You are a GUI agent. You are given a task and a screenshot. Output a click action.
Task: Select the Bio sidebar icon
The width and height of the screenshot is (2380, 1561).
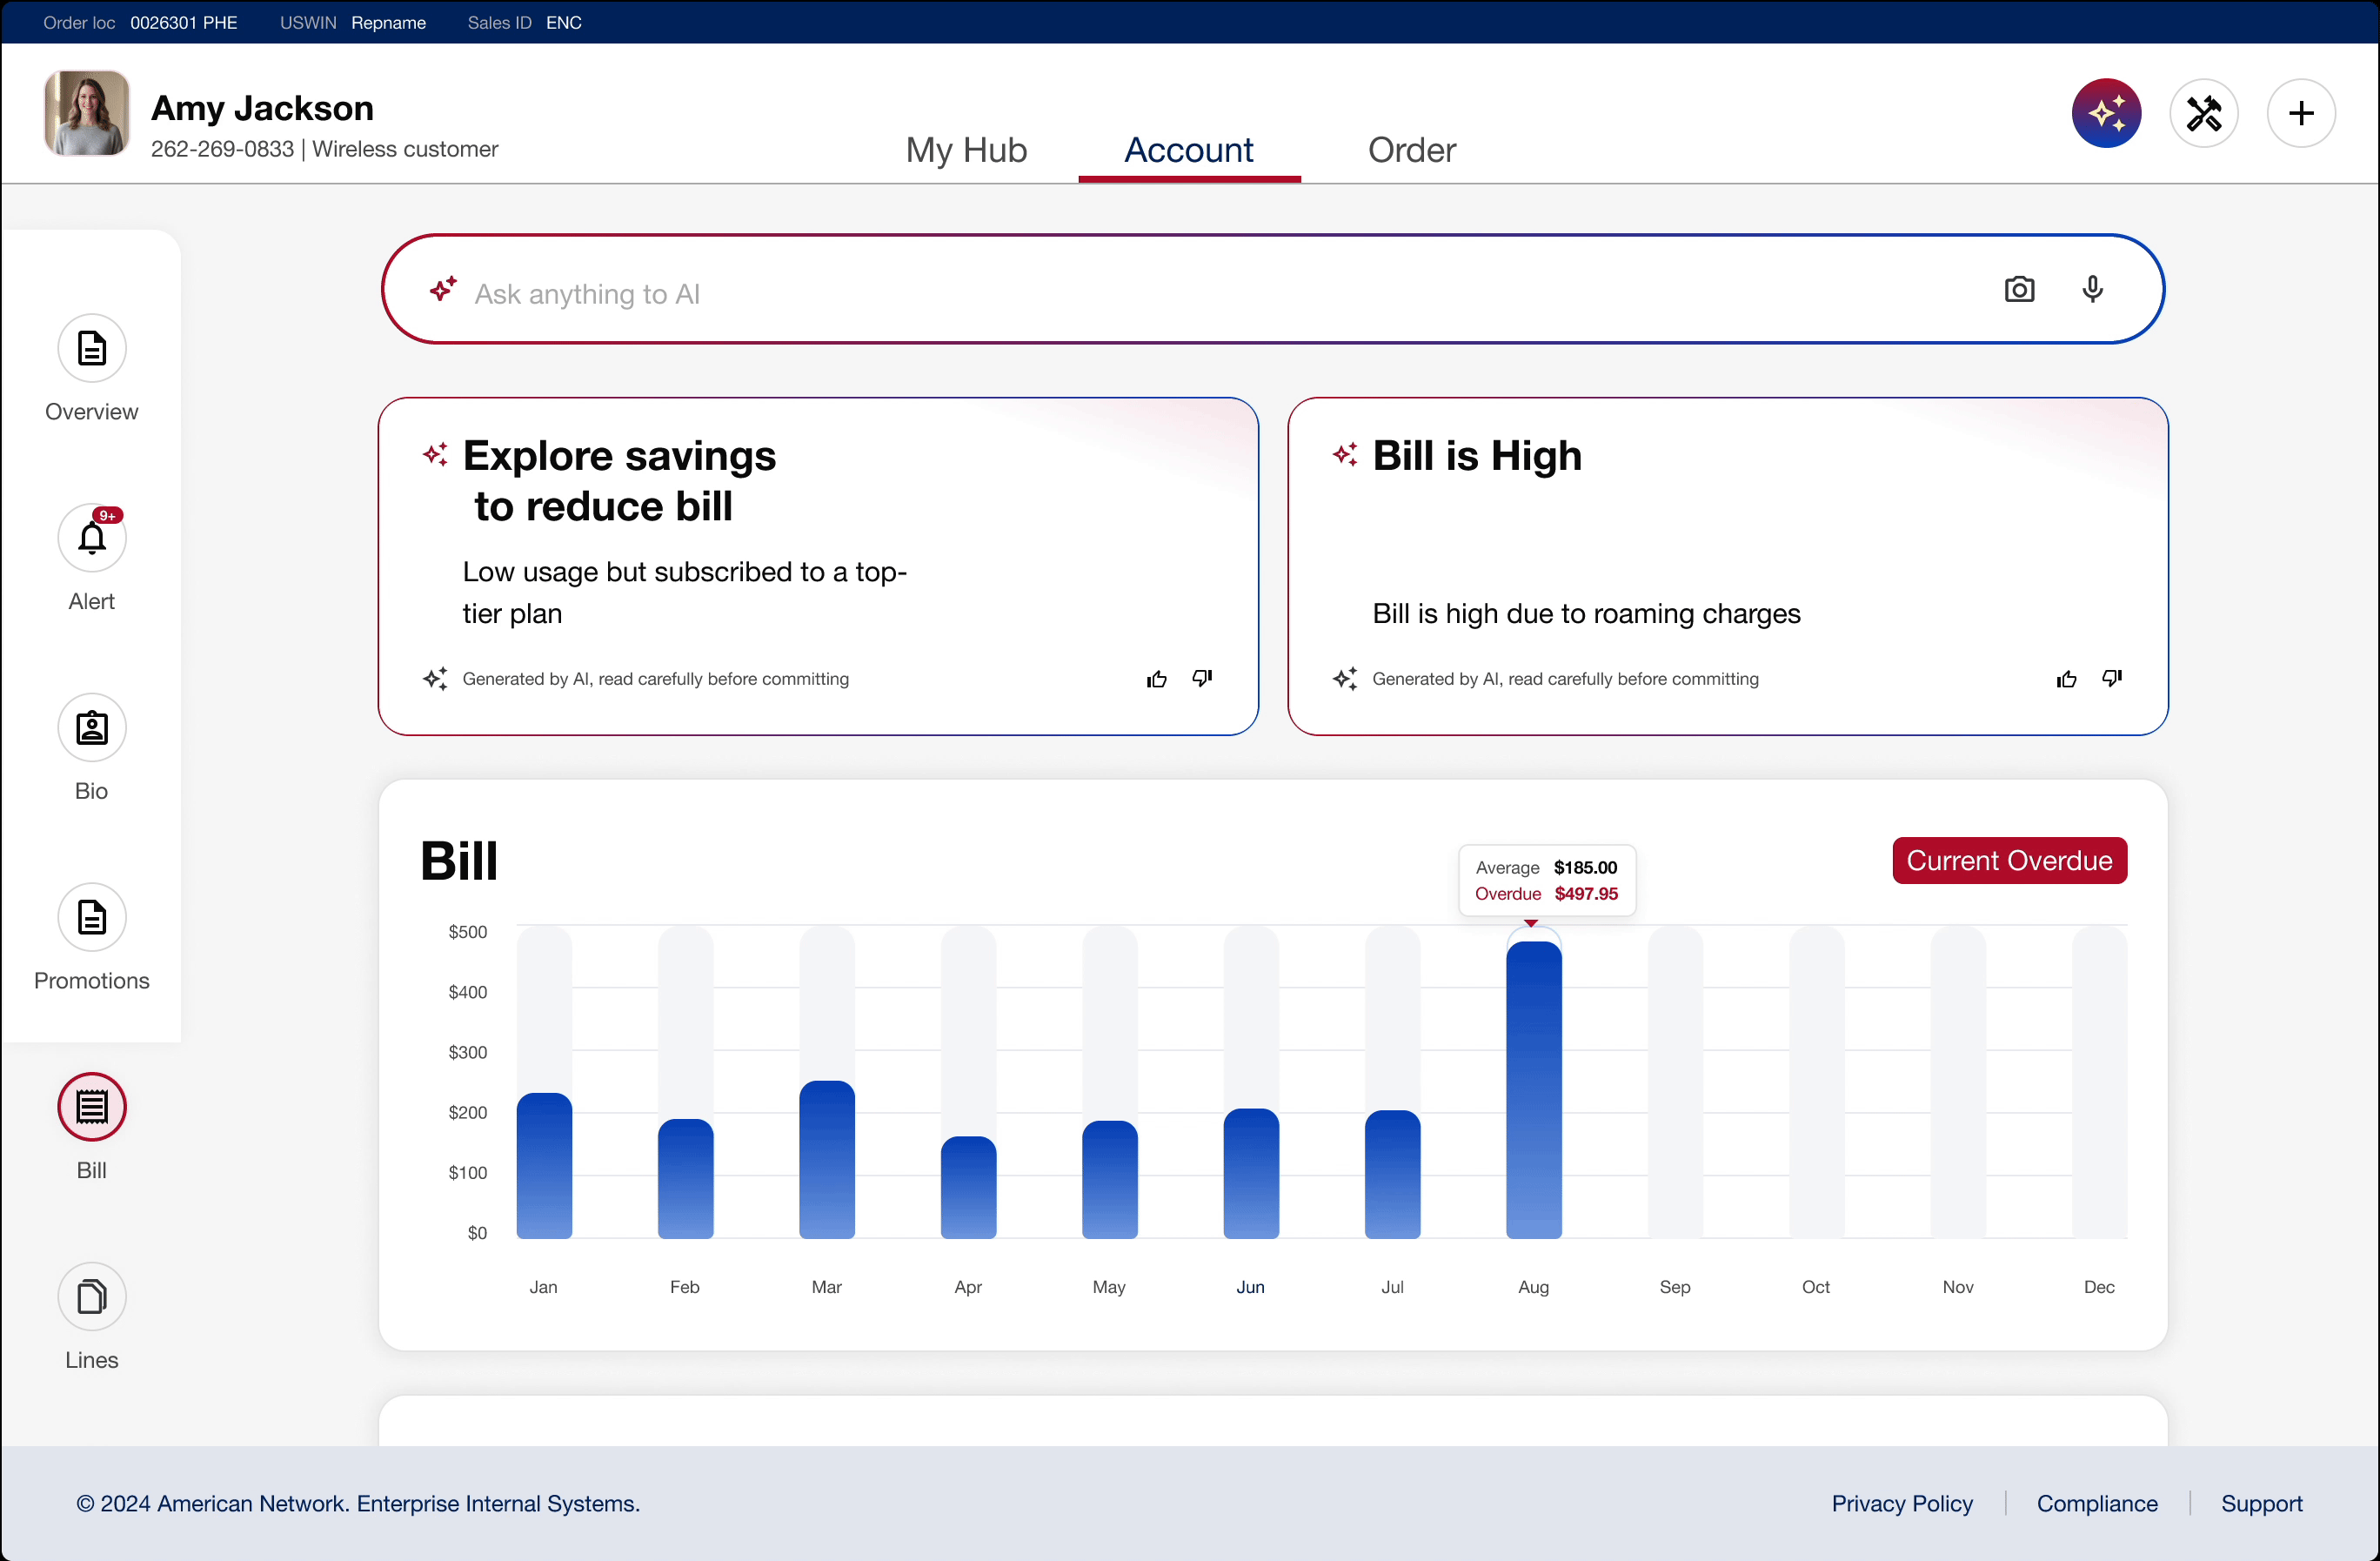(92, 727)
